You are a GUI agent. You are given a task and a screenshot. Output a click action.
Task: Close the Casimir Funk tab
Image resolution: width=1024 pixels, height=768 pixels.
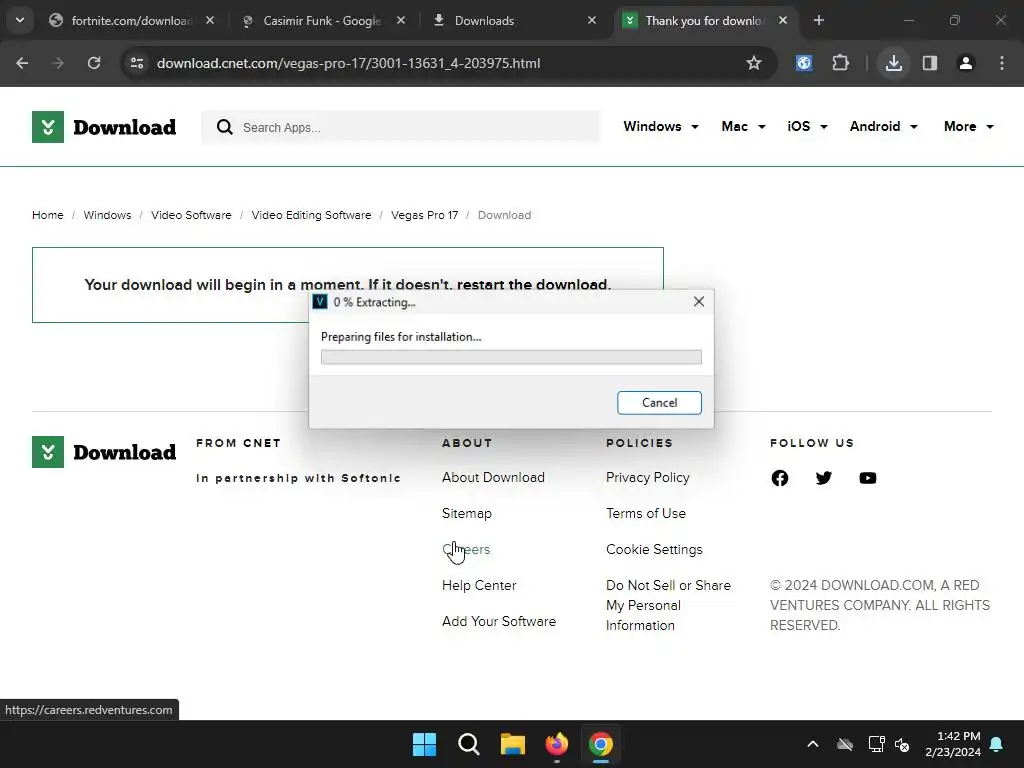(x=401, y=20)
